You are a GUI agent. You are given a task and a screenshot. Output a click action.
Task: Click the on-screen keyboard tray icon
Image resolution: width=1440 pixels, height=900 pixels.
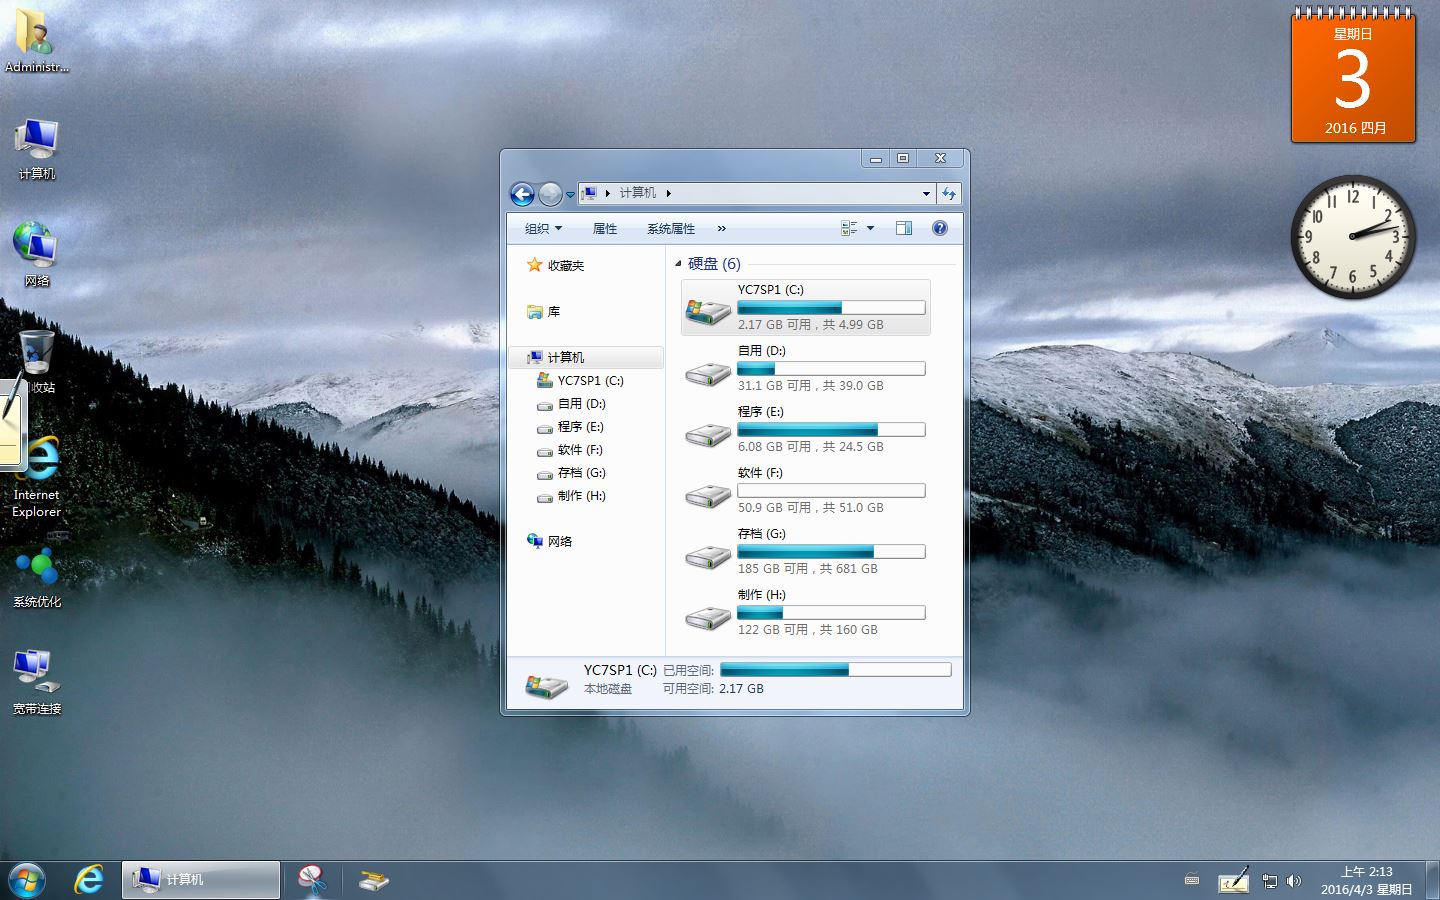pos(1191,880)
